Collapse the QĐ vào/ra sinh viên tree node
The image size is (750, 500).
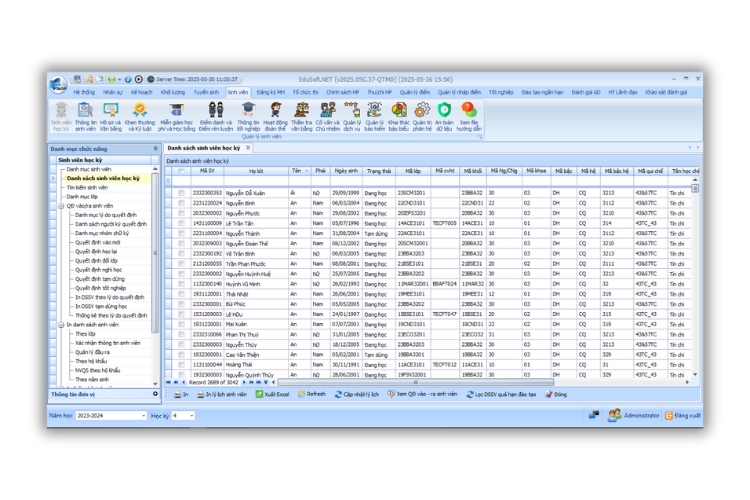coord(61,205)
